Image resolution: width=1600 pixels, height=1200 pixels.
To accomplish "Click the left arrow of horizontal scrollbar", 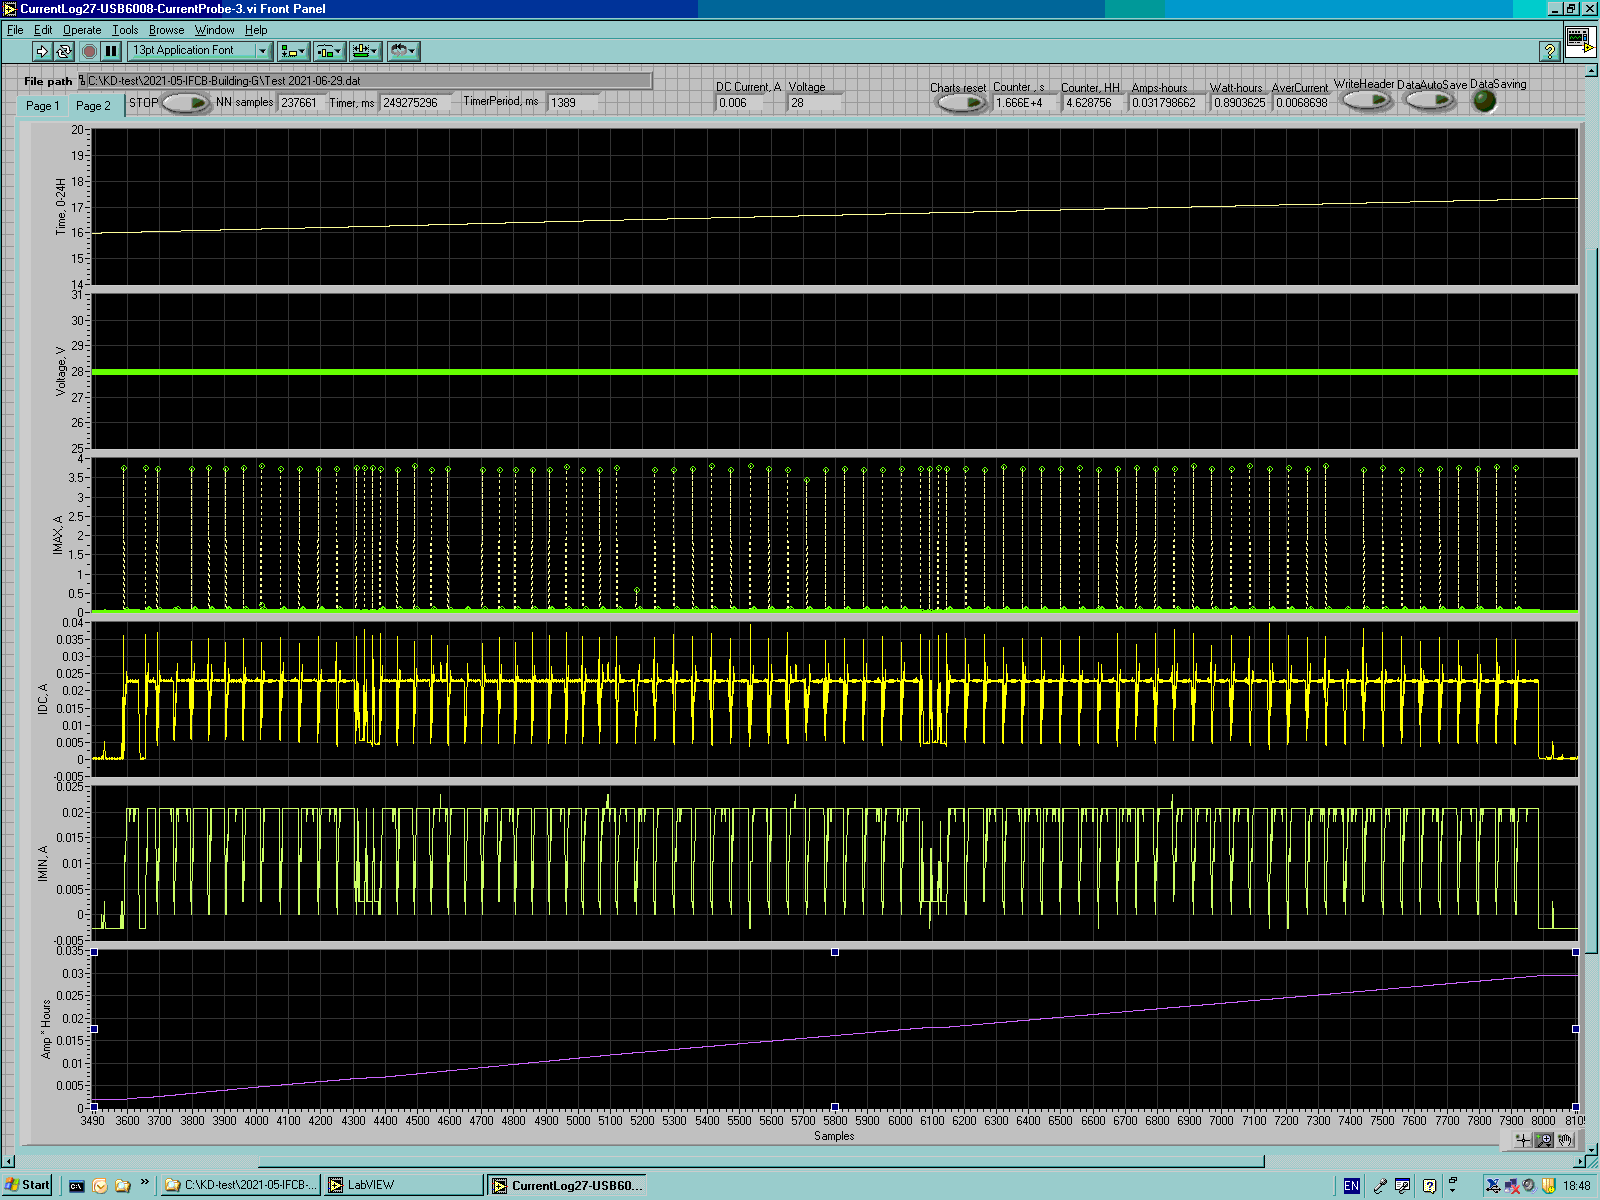I will click(x=9, y=1162).
